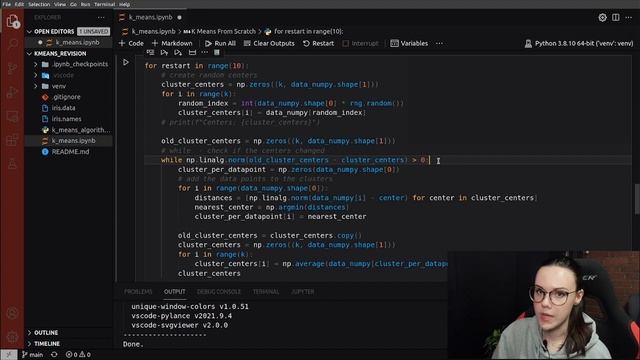
Task: Execute above cells from cell toolbar
Action: (164, 52)
